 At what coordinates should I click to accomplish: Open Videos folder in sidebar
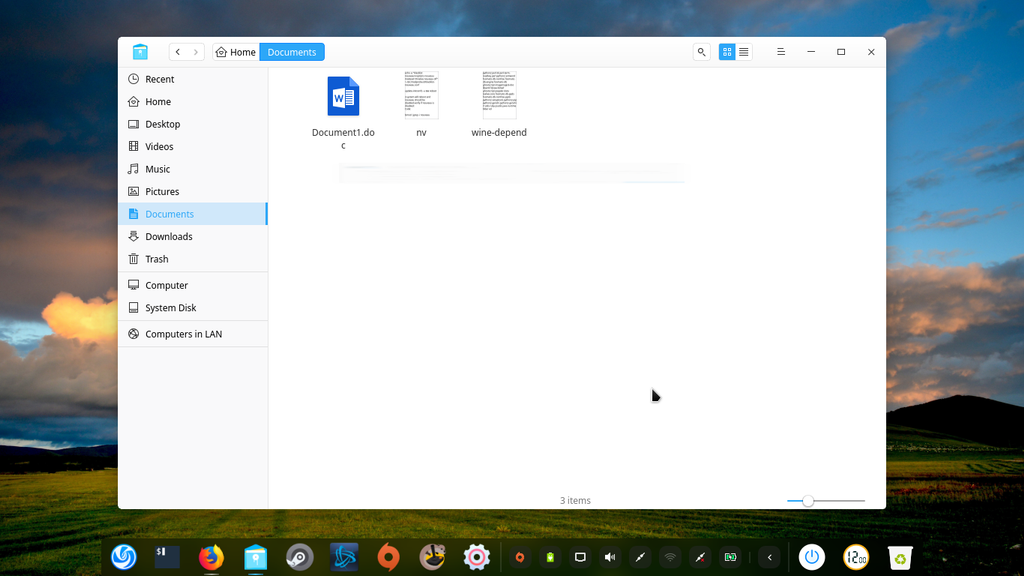tap(193, 146)
